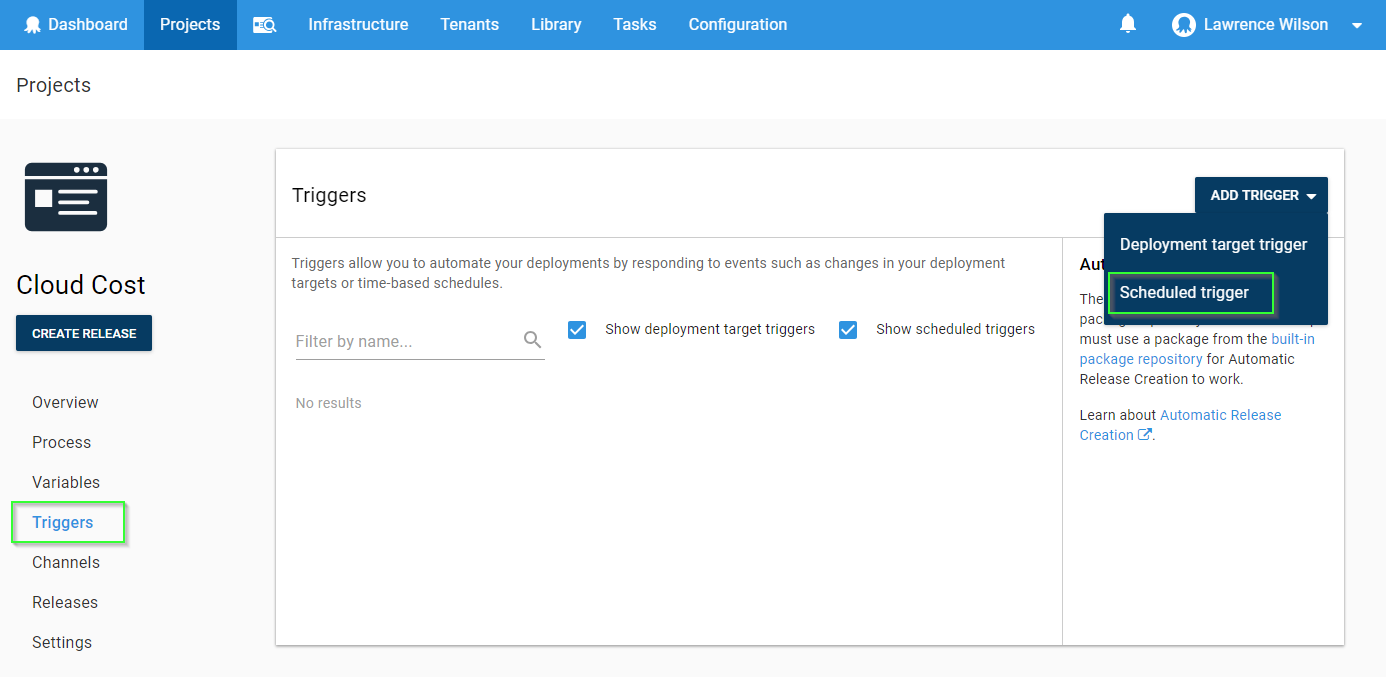Open the project search icon in navbar
The width and height of the screenshot is (1386, 677).
[x=264, y=25]
